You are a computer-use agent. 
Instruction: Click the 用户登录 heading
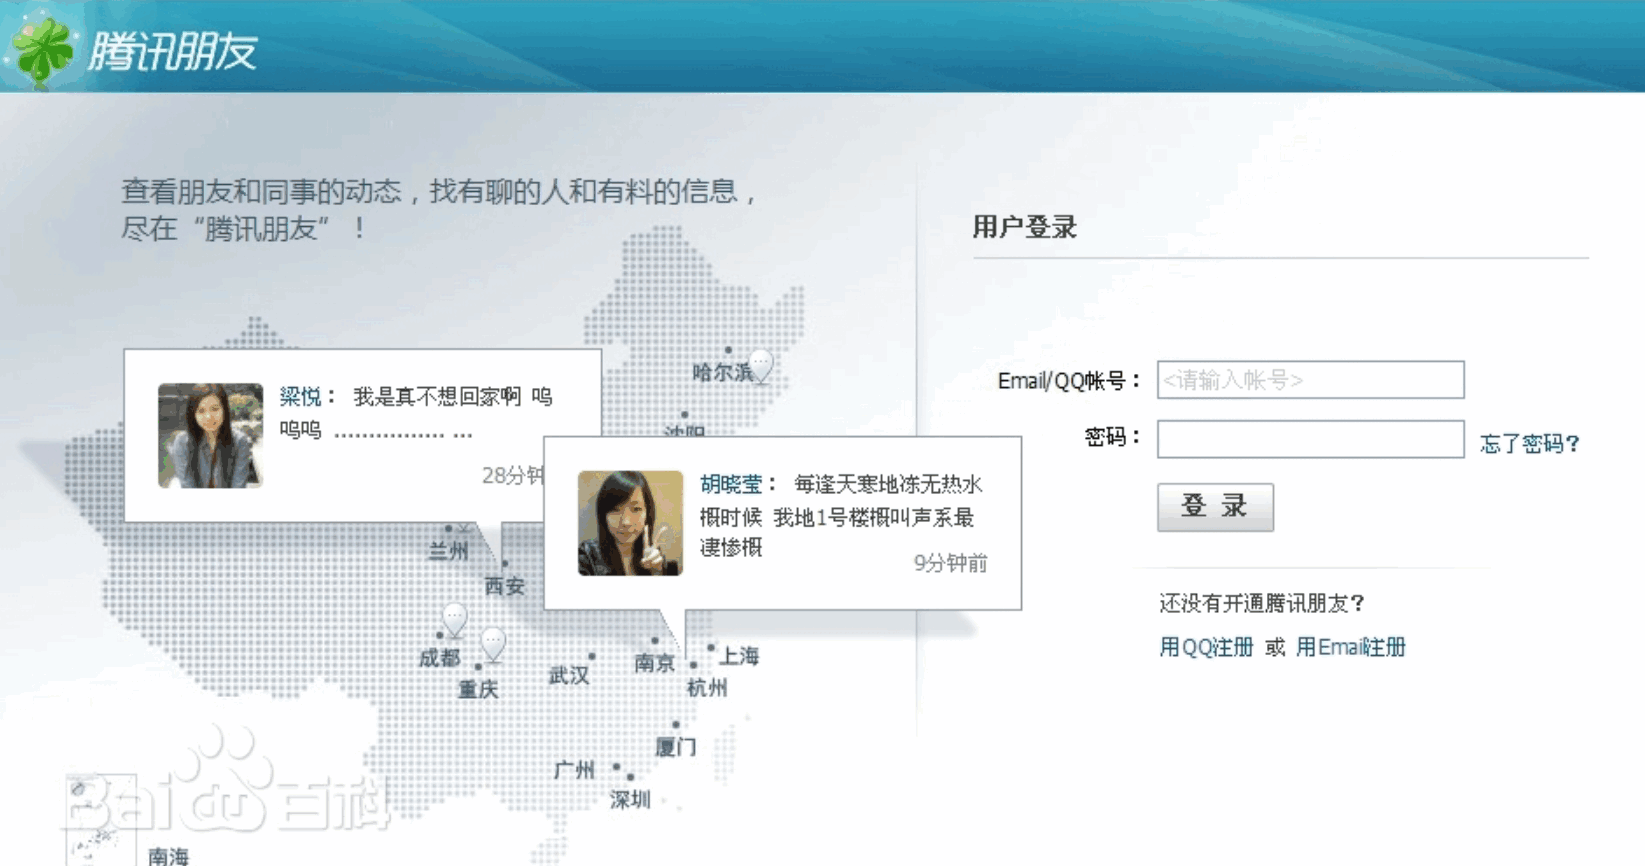tap(1025, 227)
